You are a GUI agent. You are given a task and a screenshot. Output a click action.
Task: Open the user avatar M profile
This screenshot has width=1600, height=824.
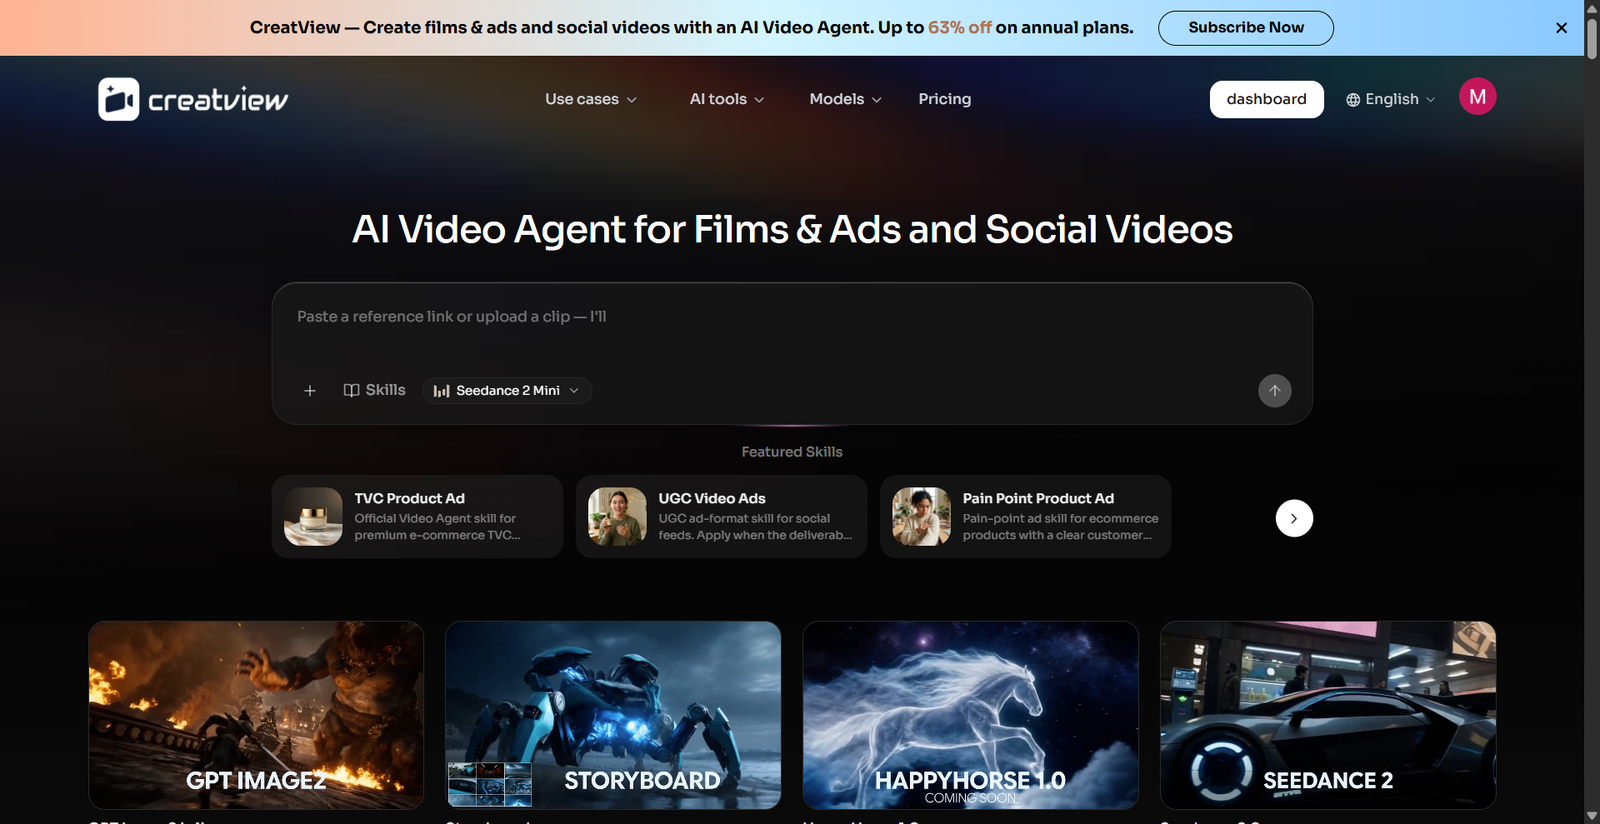1477,97
